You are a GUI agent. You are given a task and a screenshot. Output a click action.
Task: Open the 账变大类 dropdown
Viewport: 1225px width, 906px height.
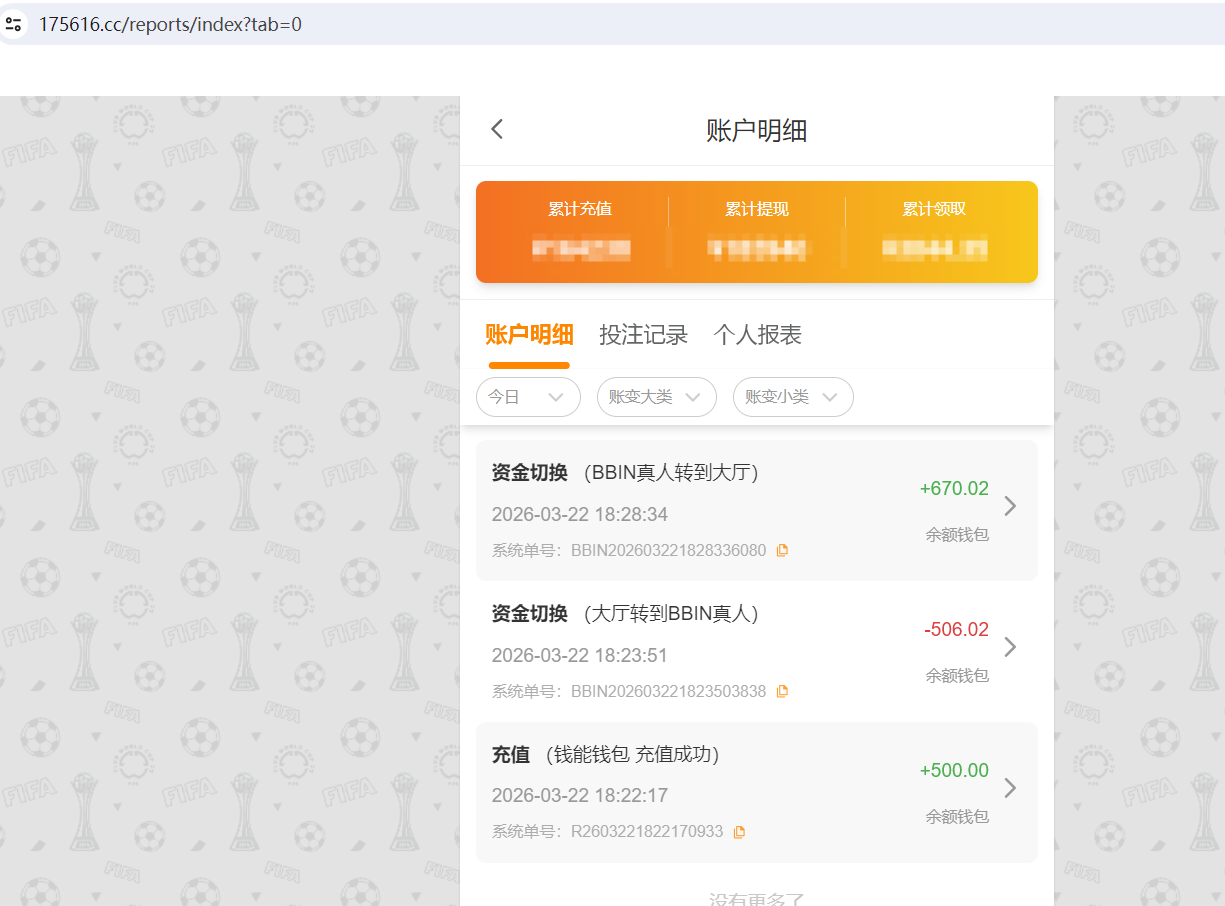[x=656, y=397]
